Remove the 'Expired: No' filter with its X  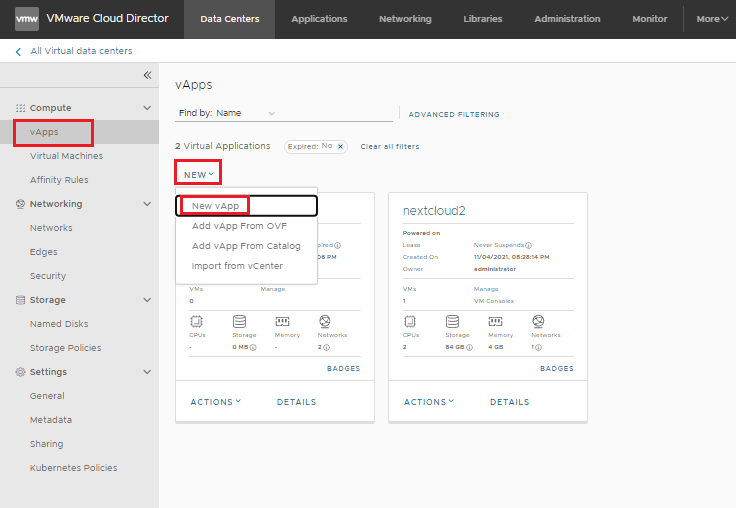(341, 146)
